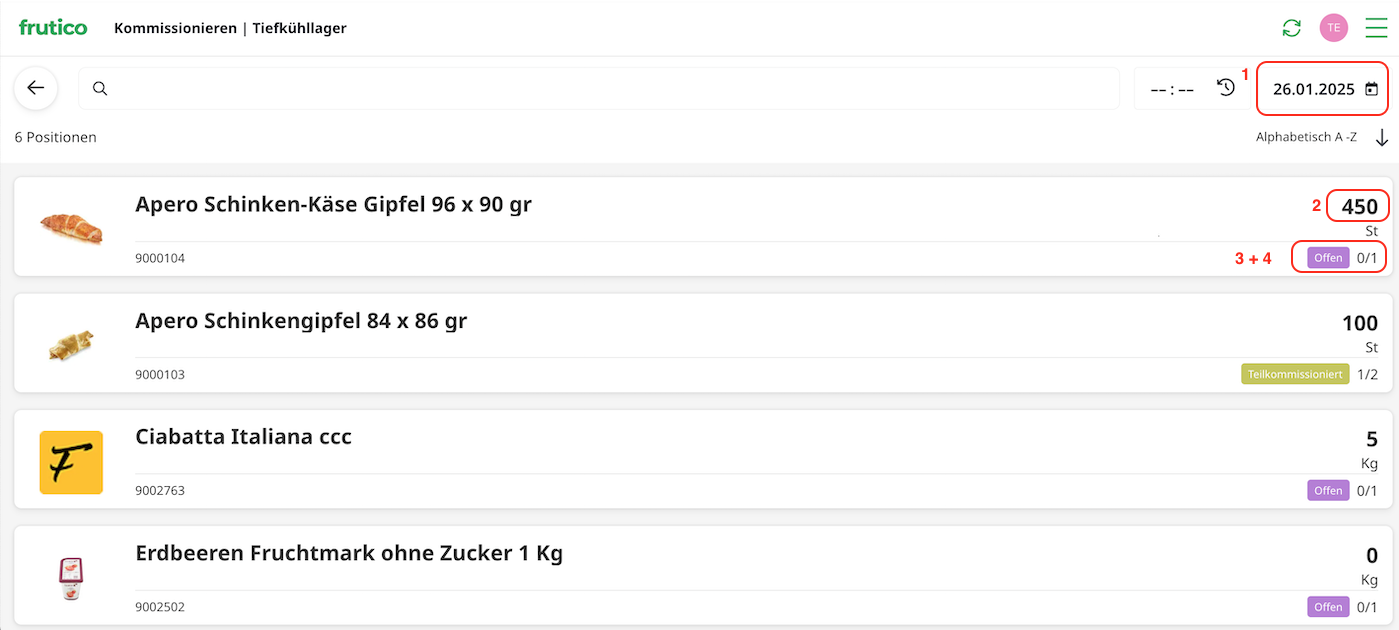
Task: Go back with the arrow button
Action: point(36,88)
